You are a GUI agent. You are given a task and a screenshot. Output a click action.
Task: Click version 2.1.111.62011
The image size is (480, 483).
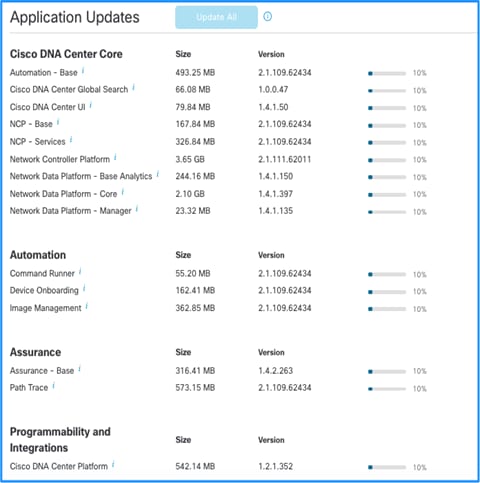tap(285, 159)
